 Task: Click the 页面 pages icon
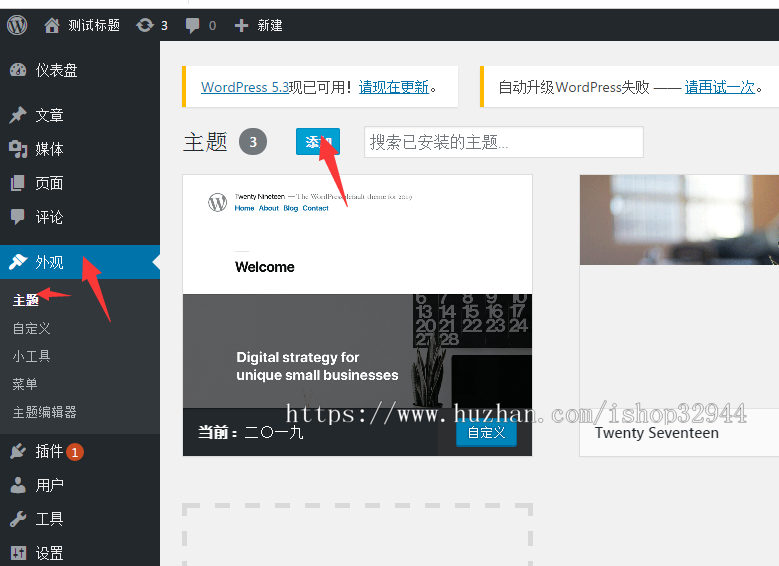(18, 183)
